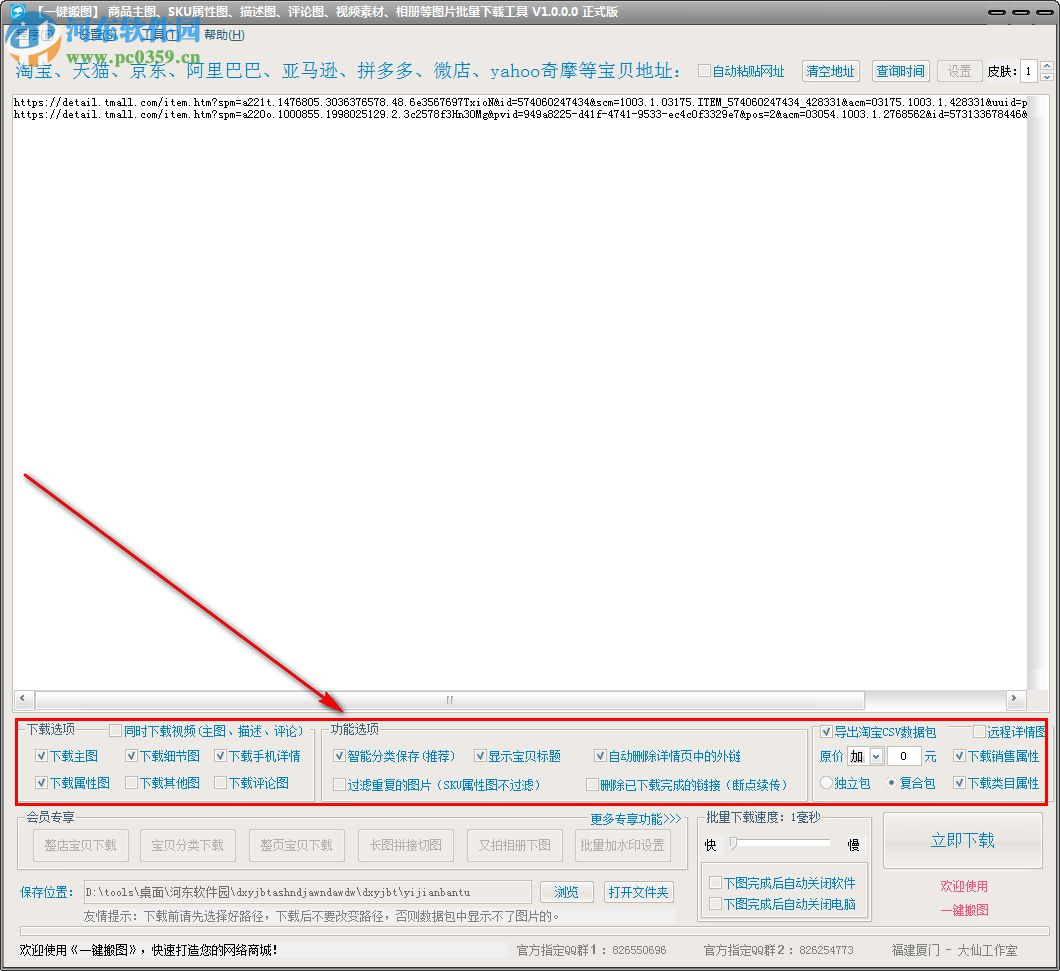Screen dimensions: 1060x971
Task: Click the 又拍相册下图 button
Action: point(514,845)
